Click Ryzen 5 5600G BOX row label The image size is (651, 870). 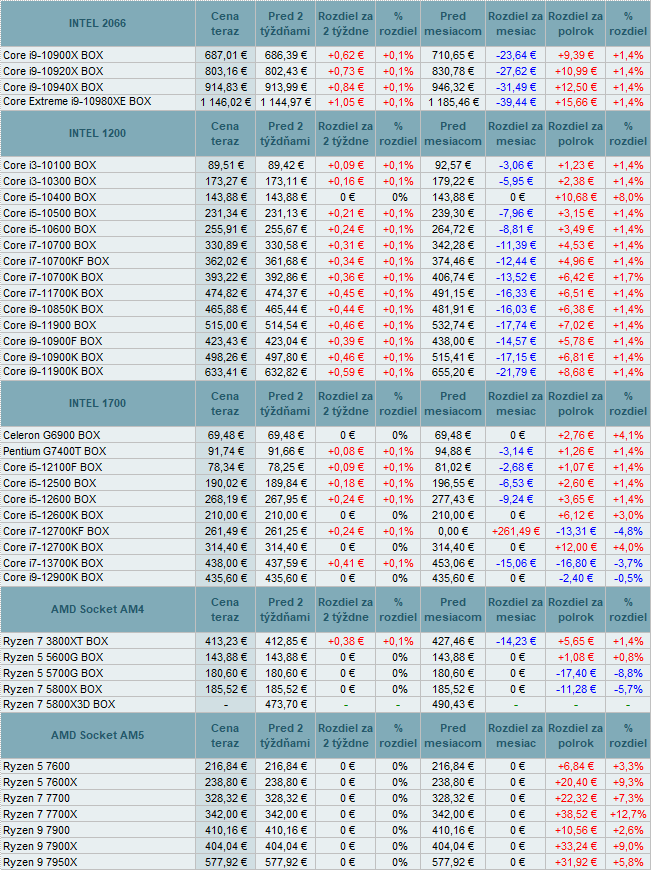coord(53,657)
